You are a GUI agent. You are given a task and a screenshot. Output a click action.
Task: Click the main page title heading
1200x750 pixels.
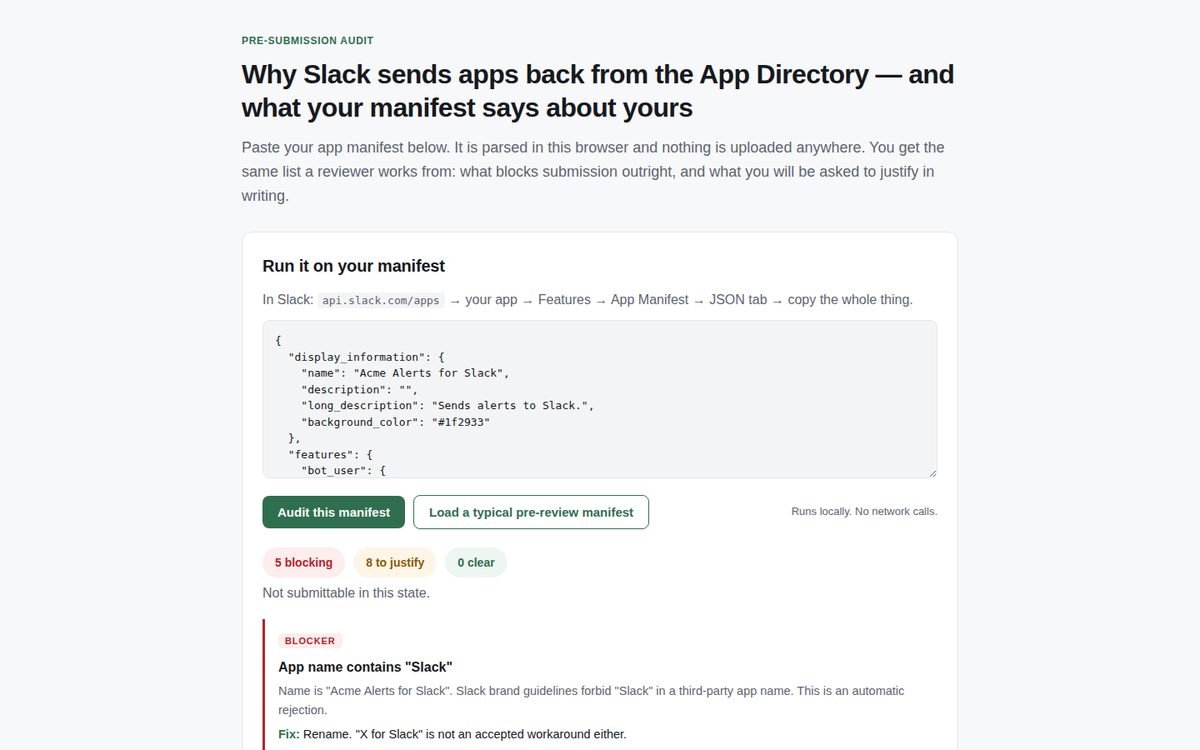point(598,91)
